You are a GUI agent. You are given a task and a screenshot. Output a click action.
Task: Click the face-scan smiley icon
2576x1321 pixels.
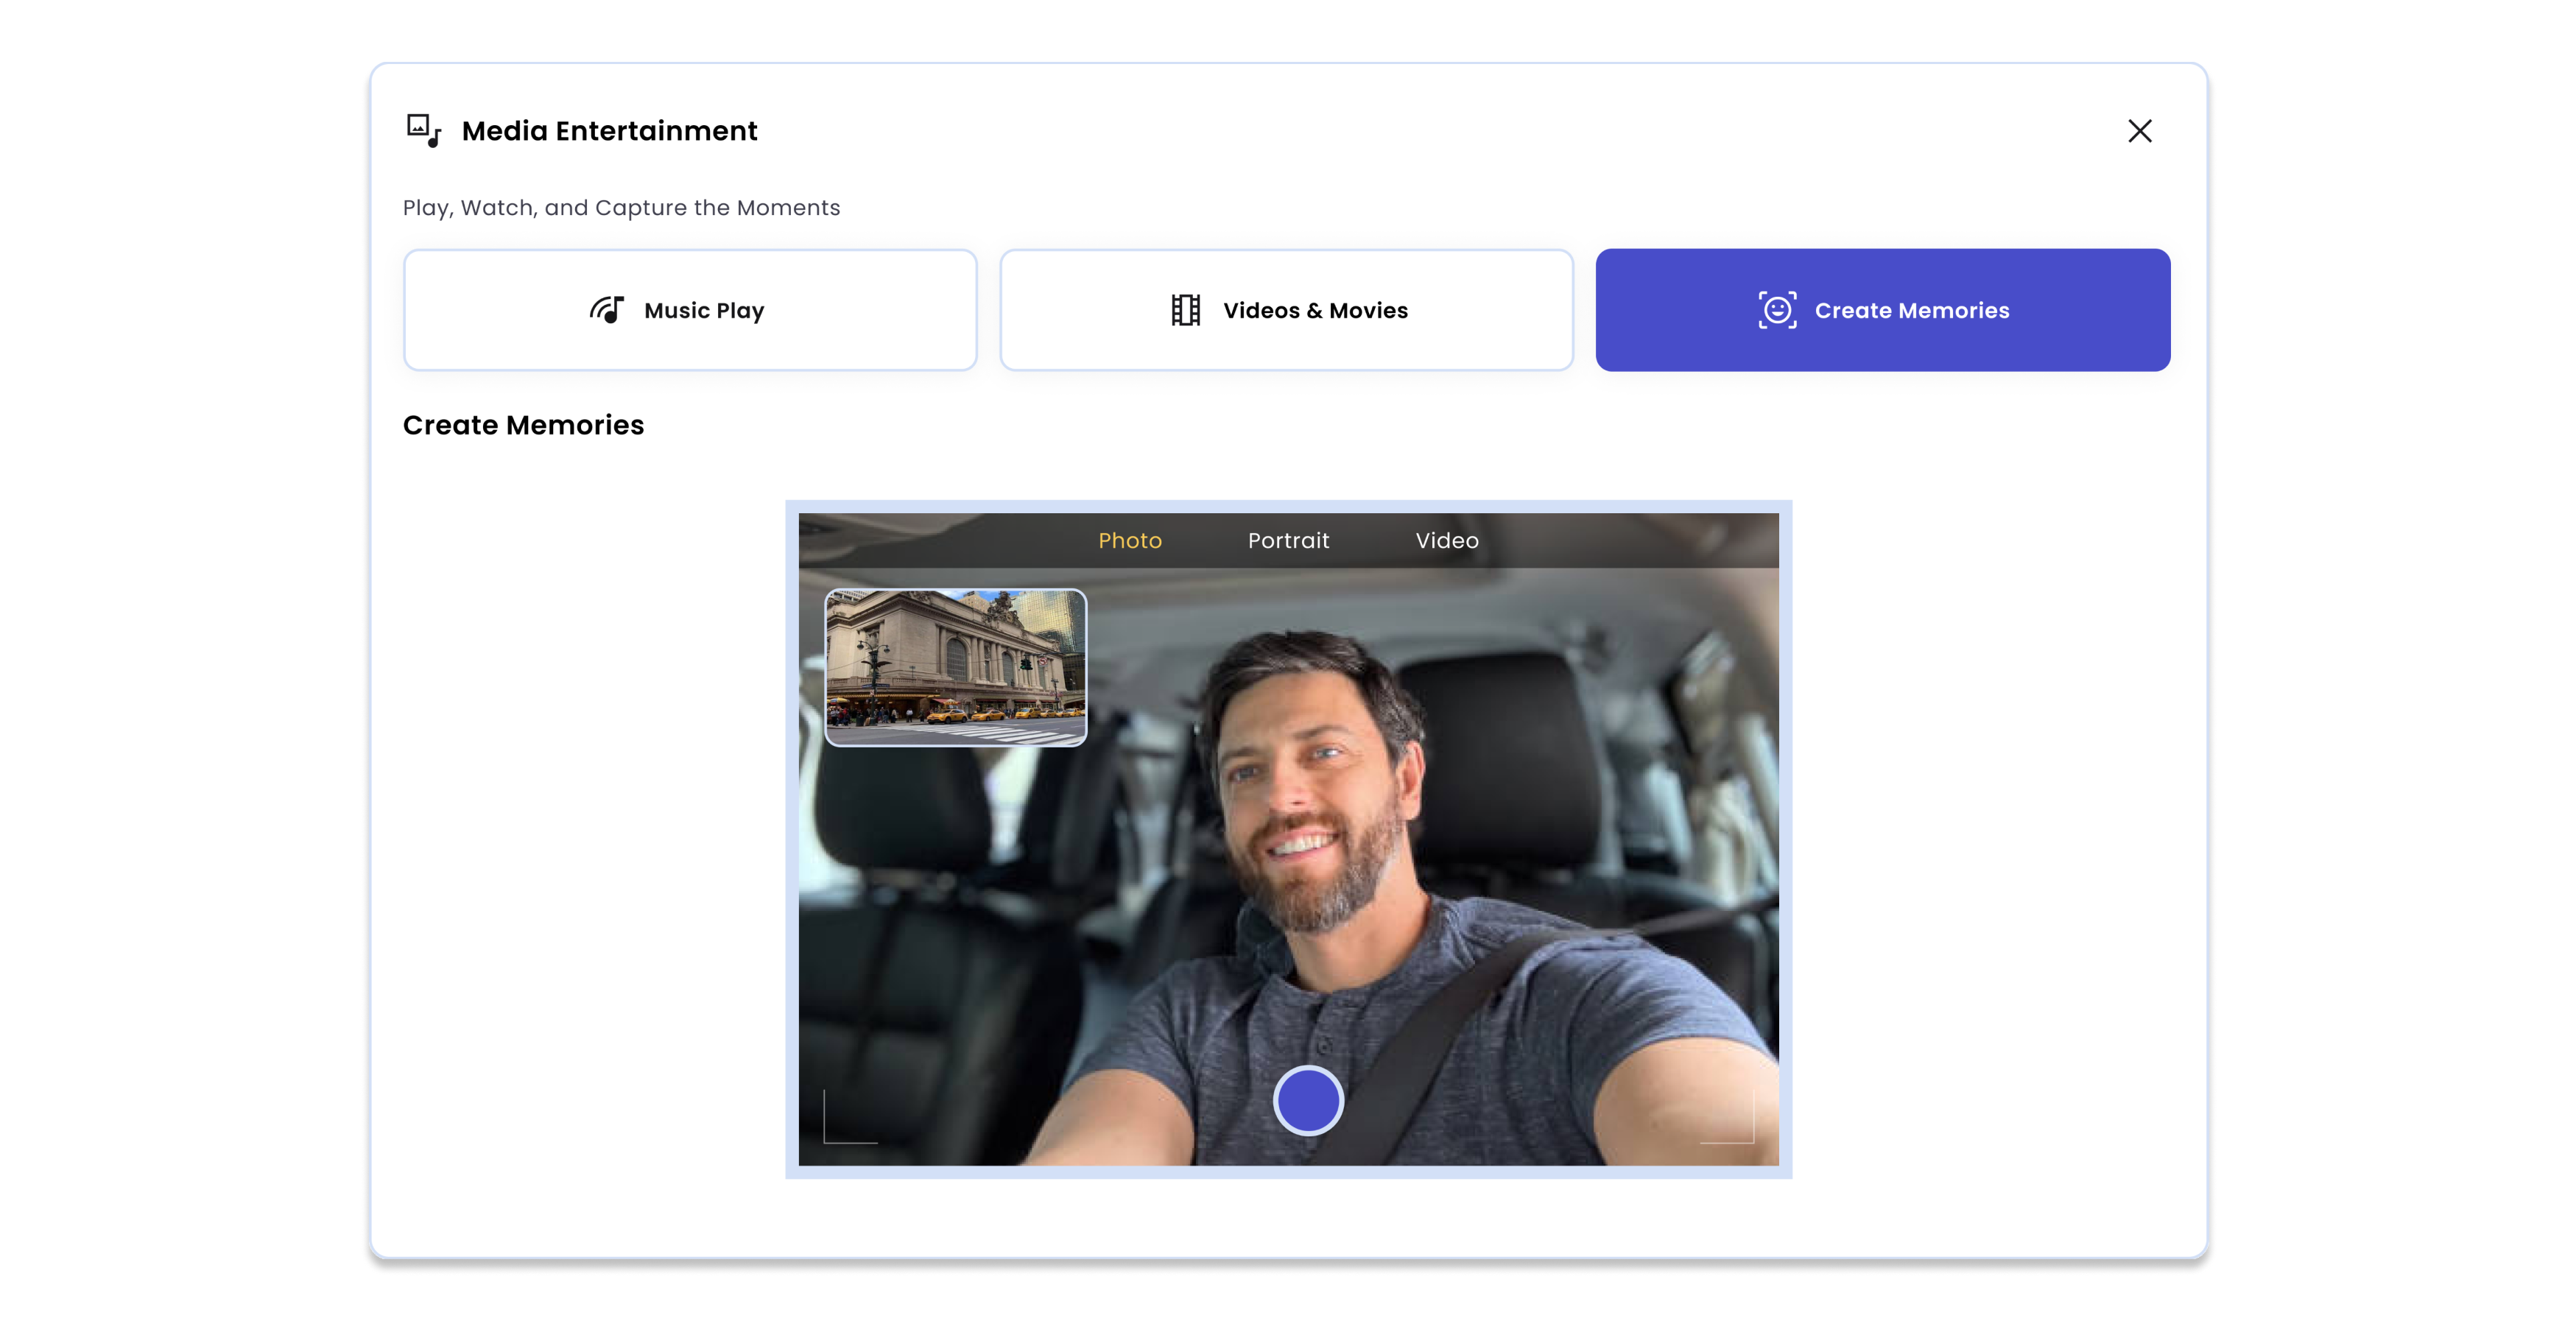(1777, 310)
